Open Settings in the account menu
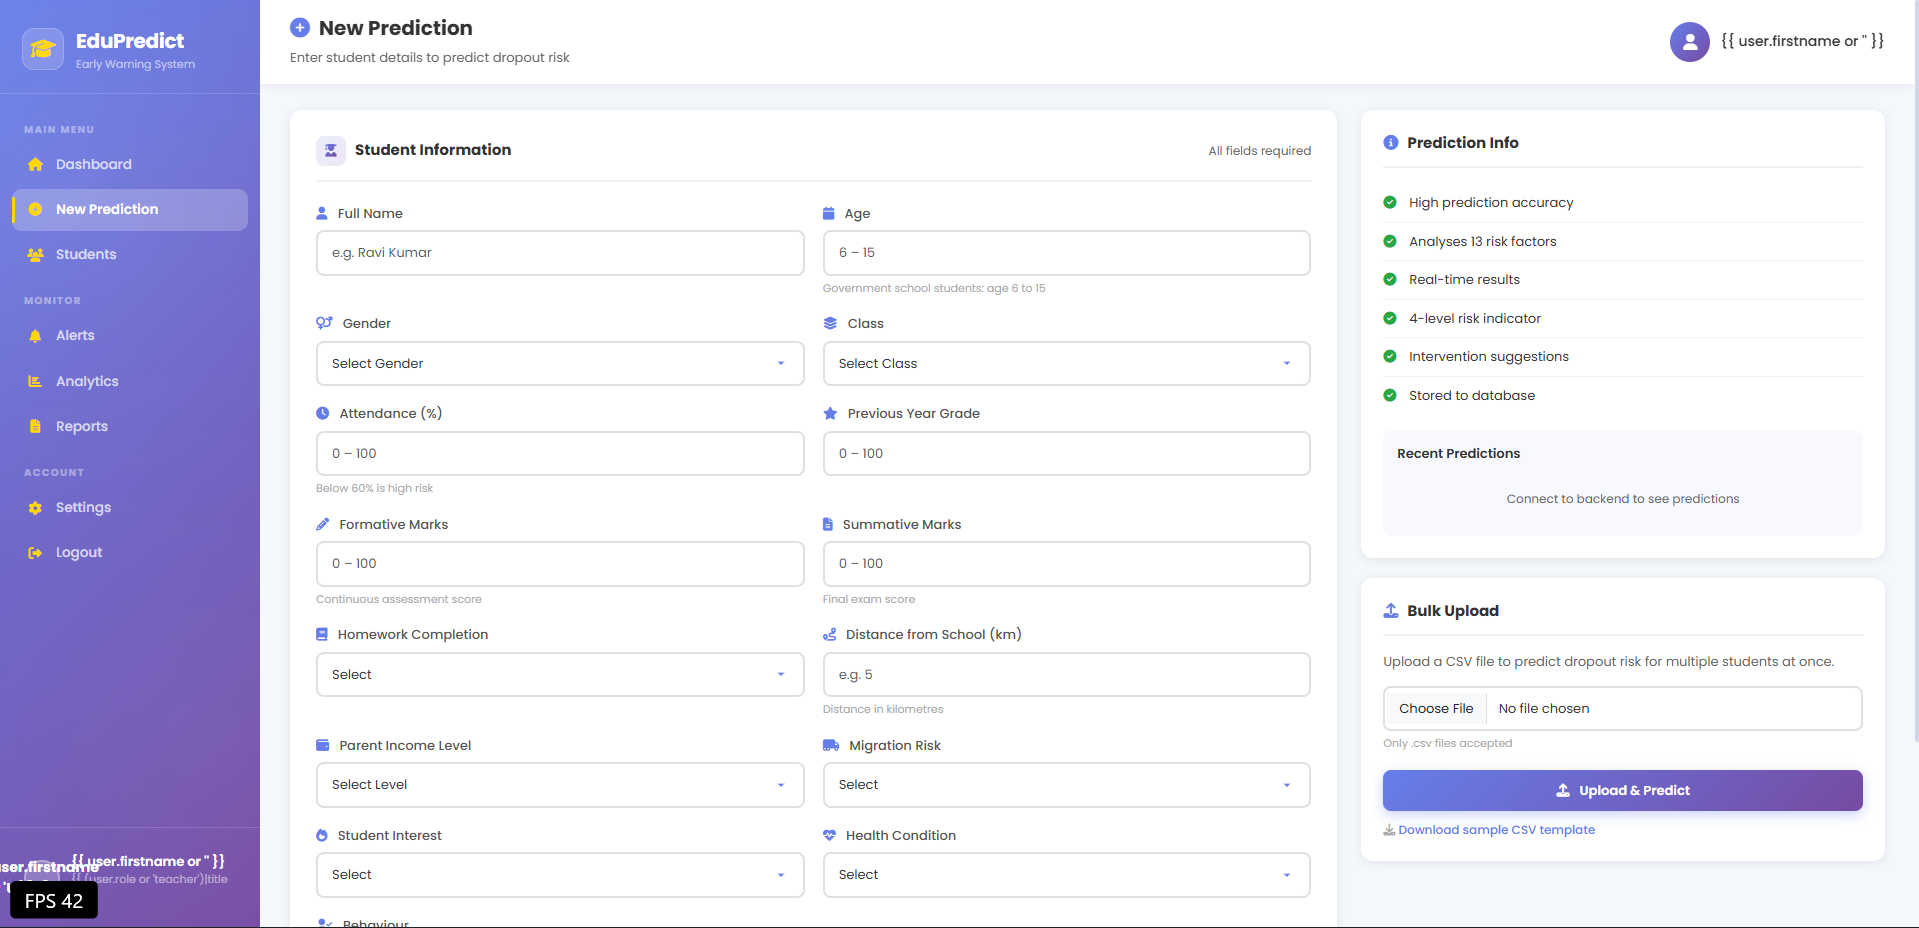This screenshot has width=1919, height=928. coord(130,508)
